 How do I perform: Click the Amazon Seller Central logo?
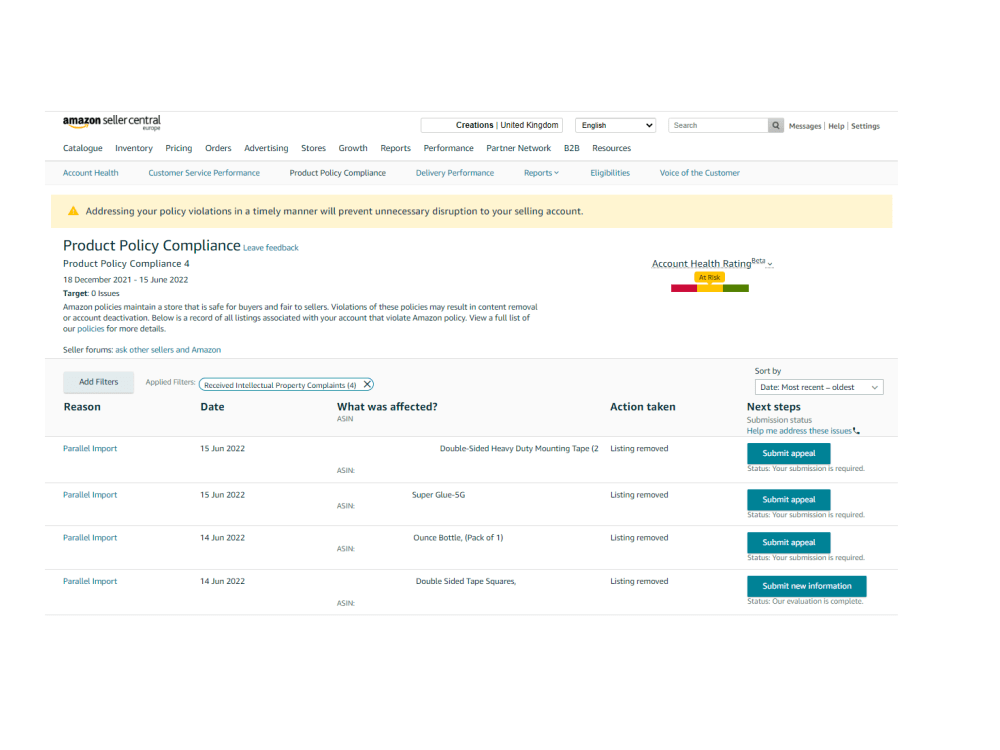tap(112, 122)
